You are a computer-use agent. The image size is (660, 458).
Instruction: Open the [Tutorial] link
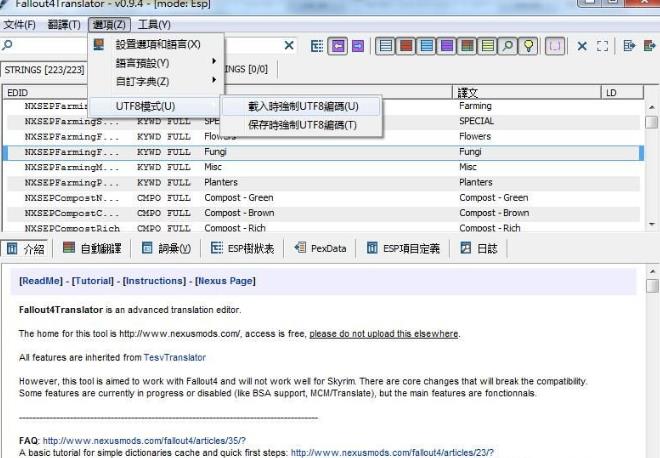pyautogui.click(x=93, y=281)
